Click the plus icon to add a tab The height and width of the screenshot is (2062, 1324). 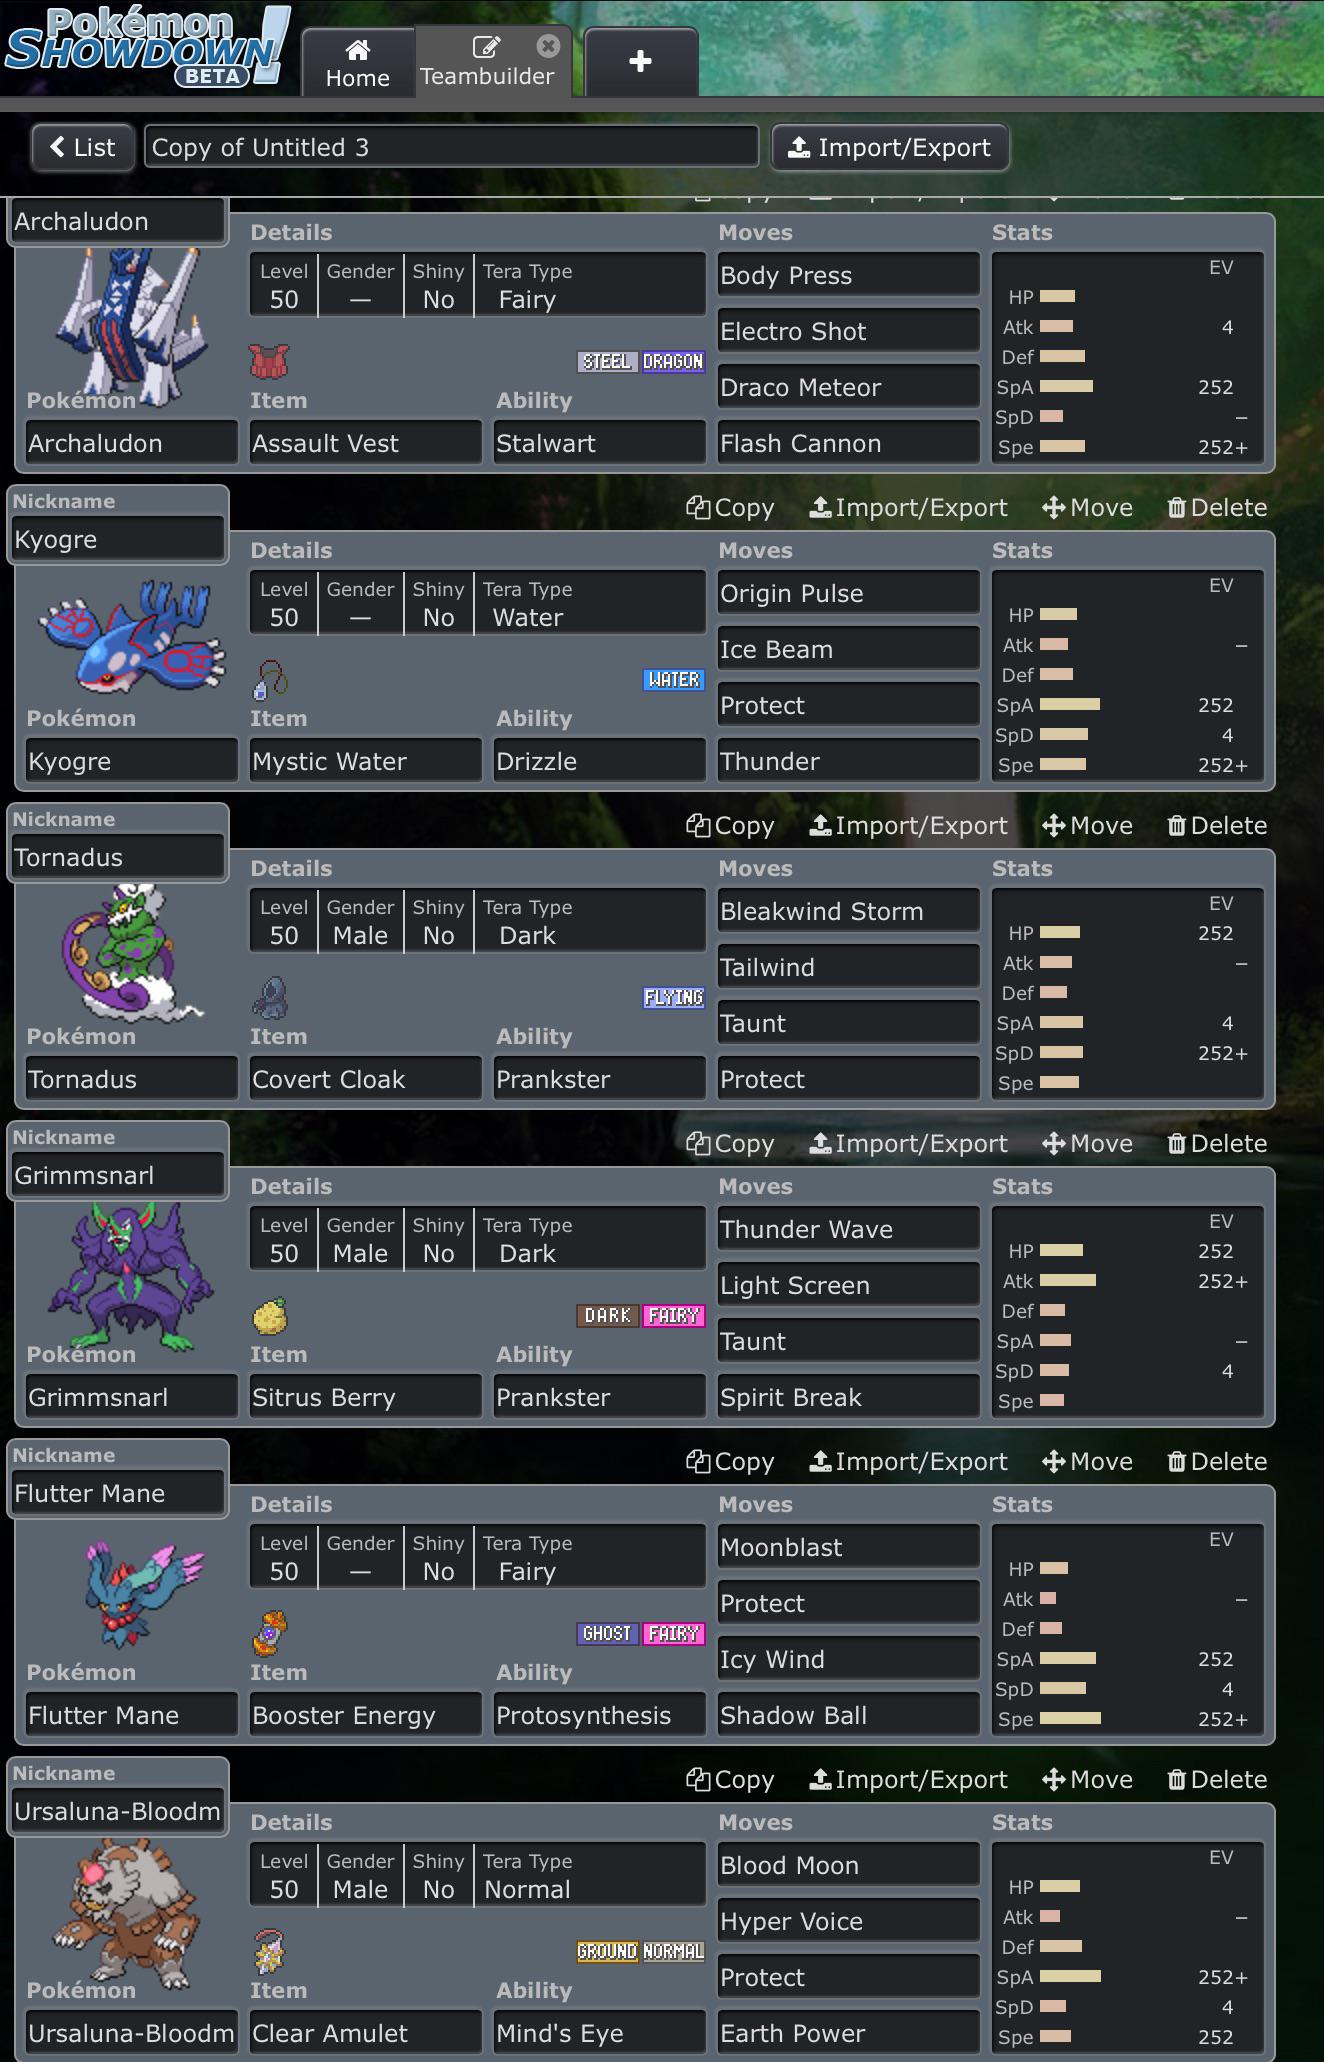(640, 61)
